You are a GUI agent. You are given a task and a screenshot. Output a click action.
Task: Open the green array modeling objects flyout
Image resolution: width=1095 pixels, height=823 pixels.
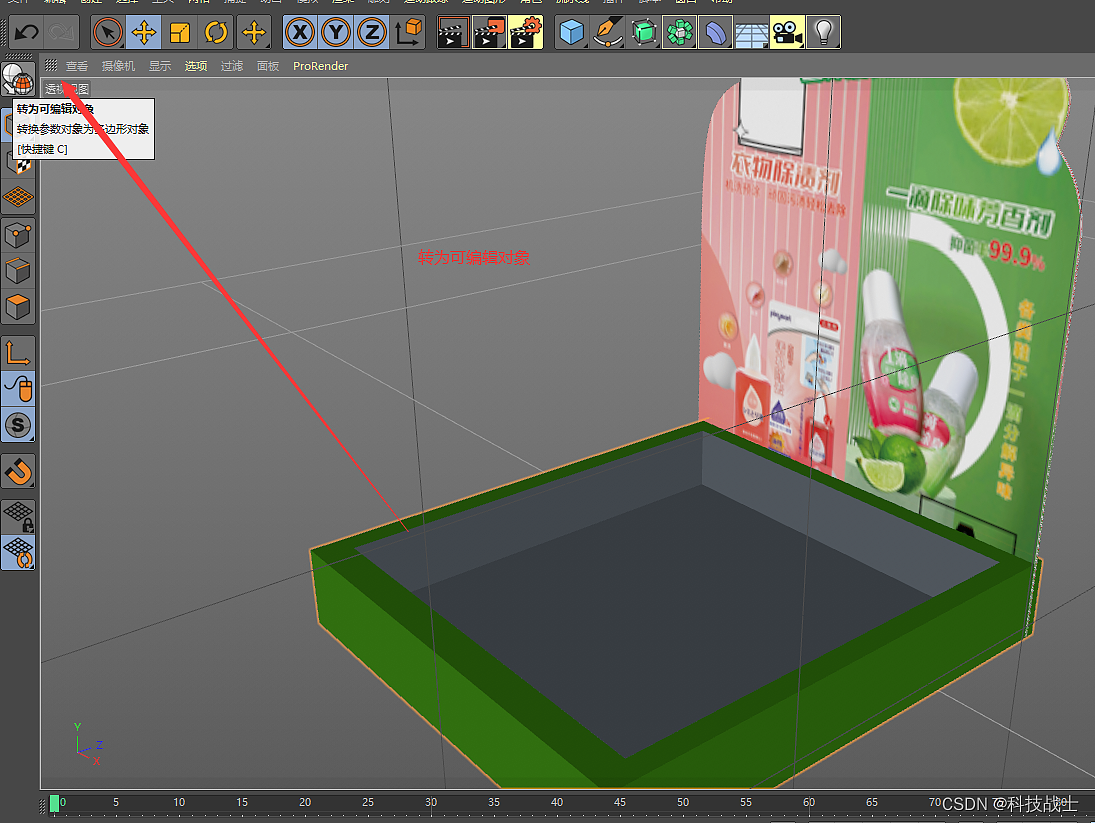point(679,32)
